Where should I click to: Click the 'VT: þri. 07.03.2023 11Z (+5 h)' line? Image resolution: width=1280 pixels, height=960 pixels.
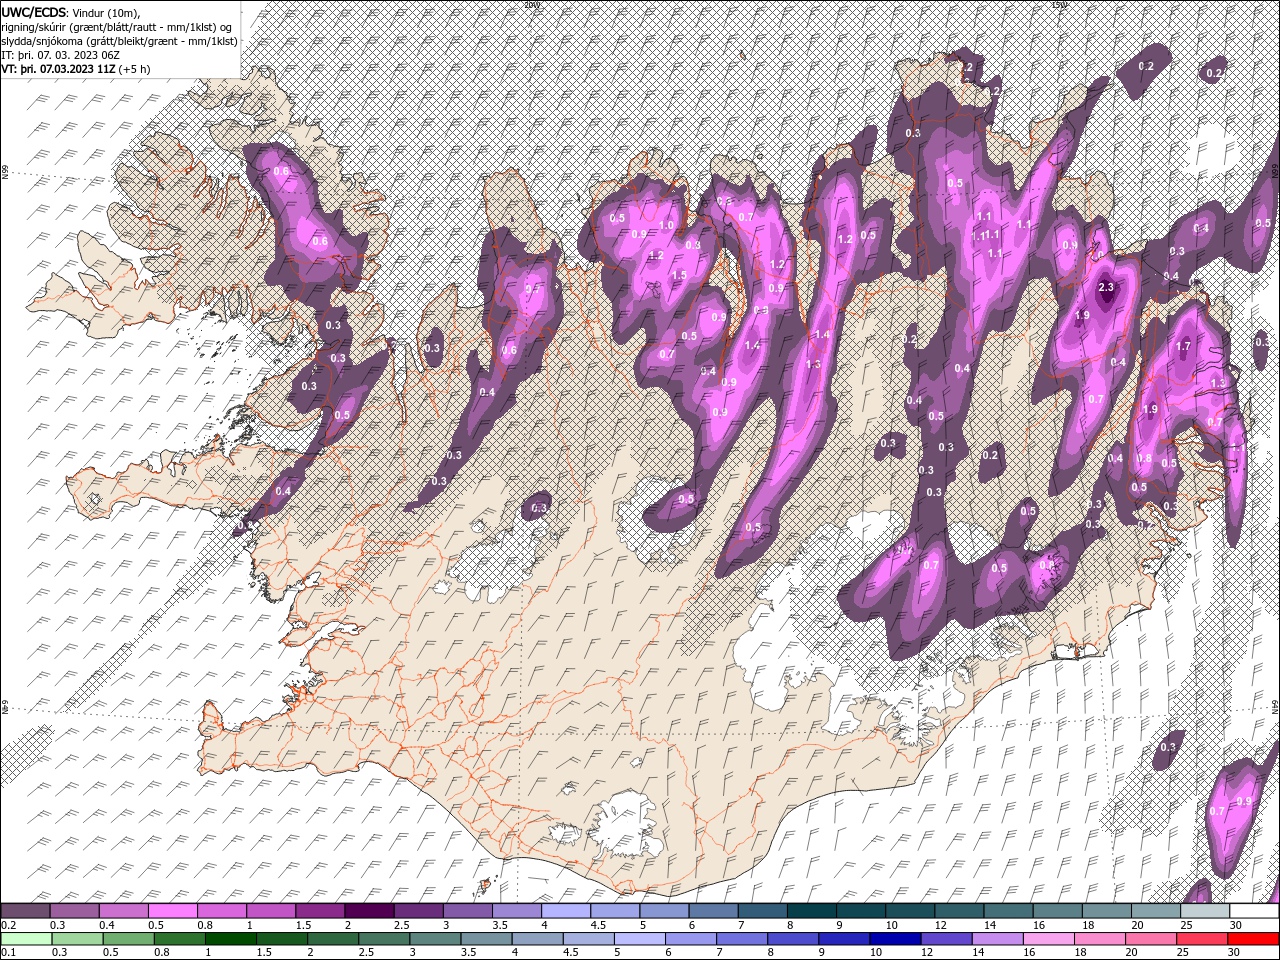pyautogui.click(x=76, y=69)
